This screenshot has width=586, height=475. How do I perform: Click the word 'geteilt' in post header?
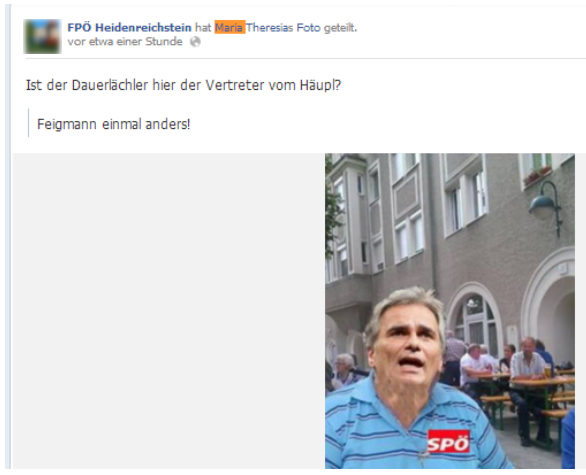(x=340, y=28)
